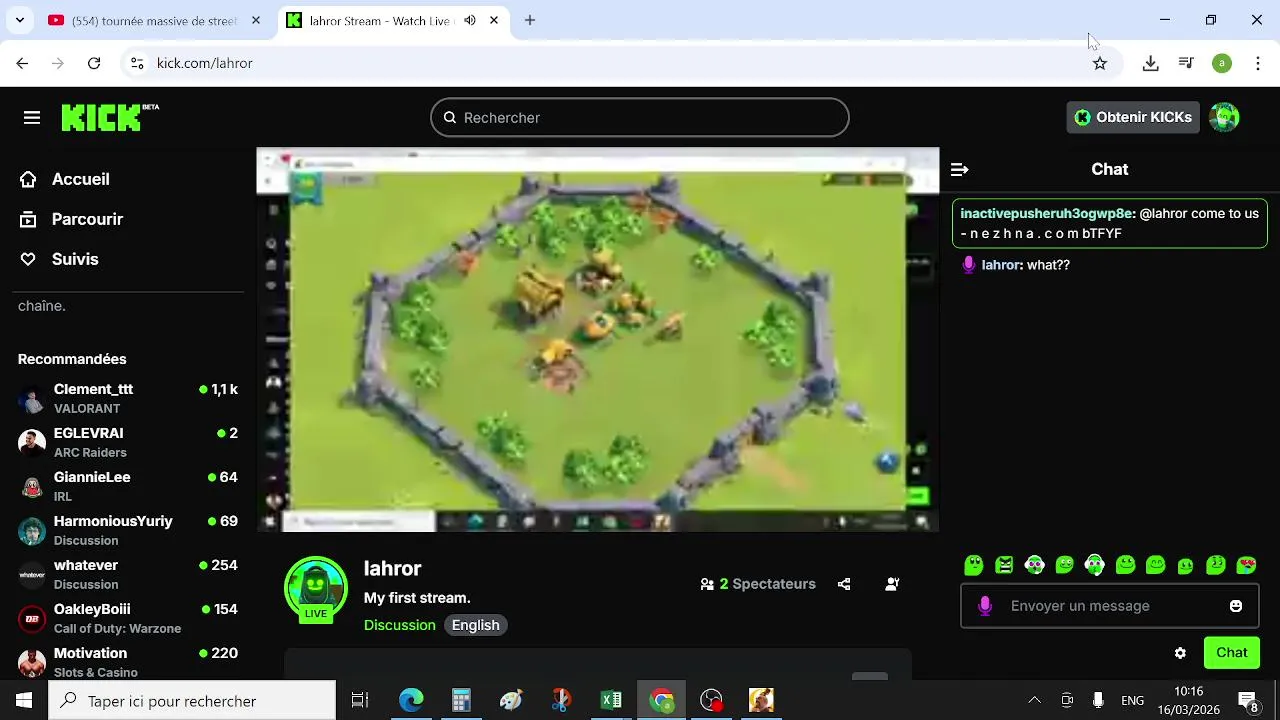Screen dimensions: 1280x720
Task: Close the lahror Stream tab
Action: 494,20
